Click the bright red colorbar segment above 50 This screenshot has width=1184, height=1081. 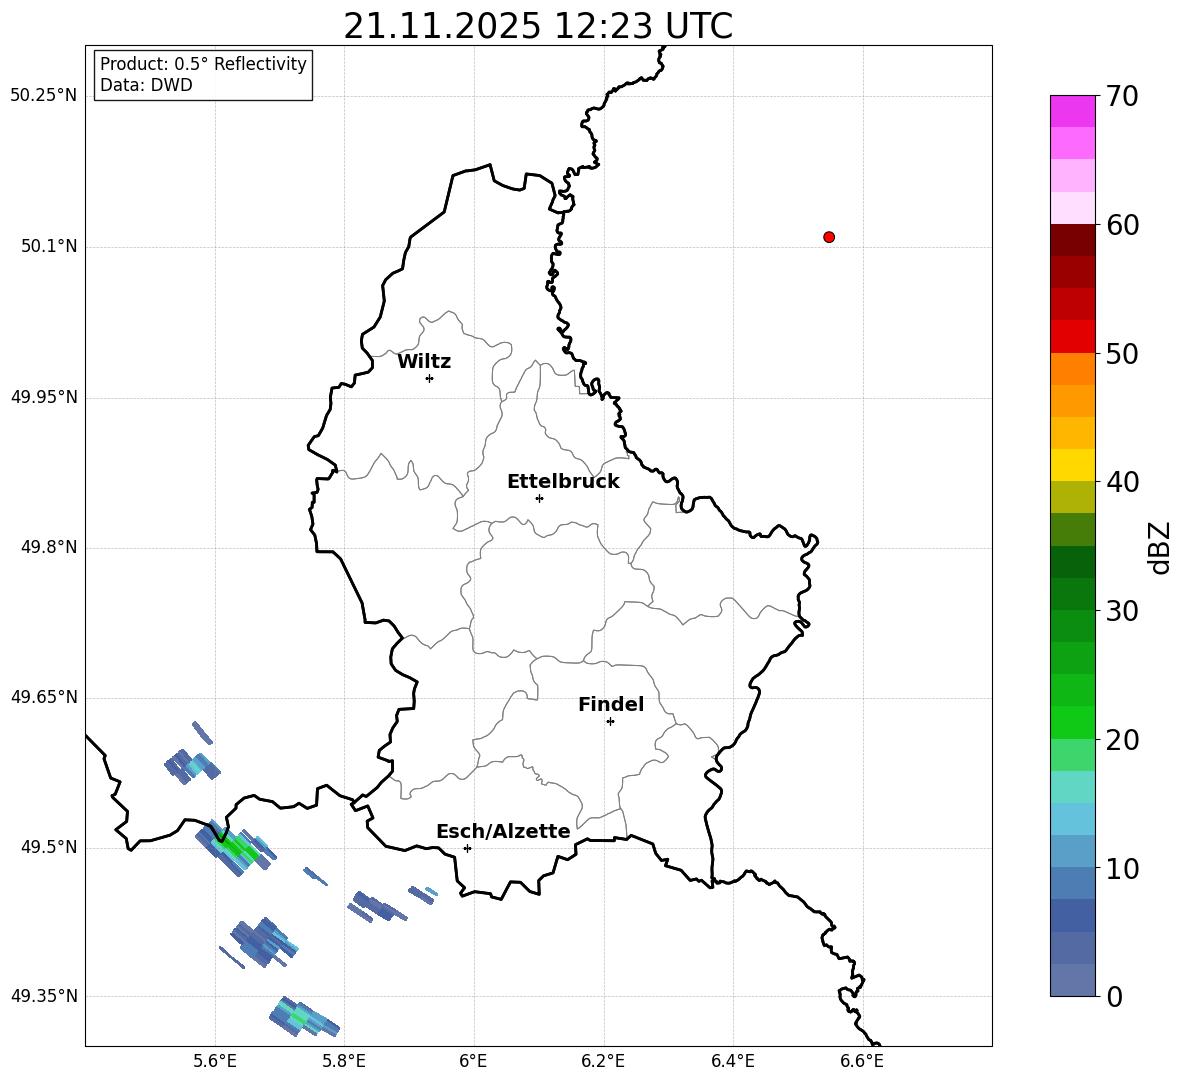pyautogui.click(x=1072, y=337)
